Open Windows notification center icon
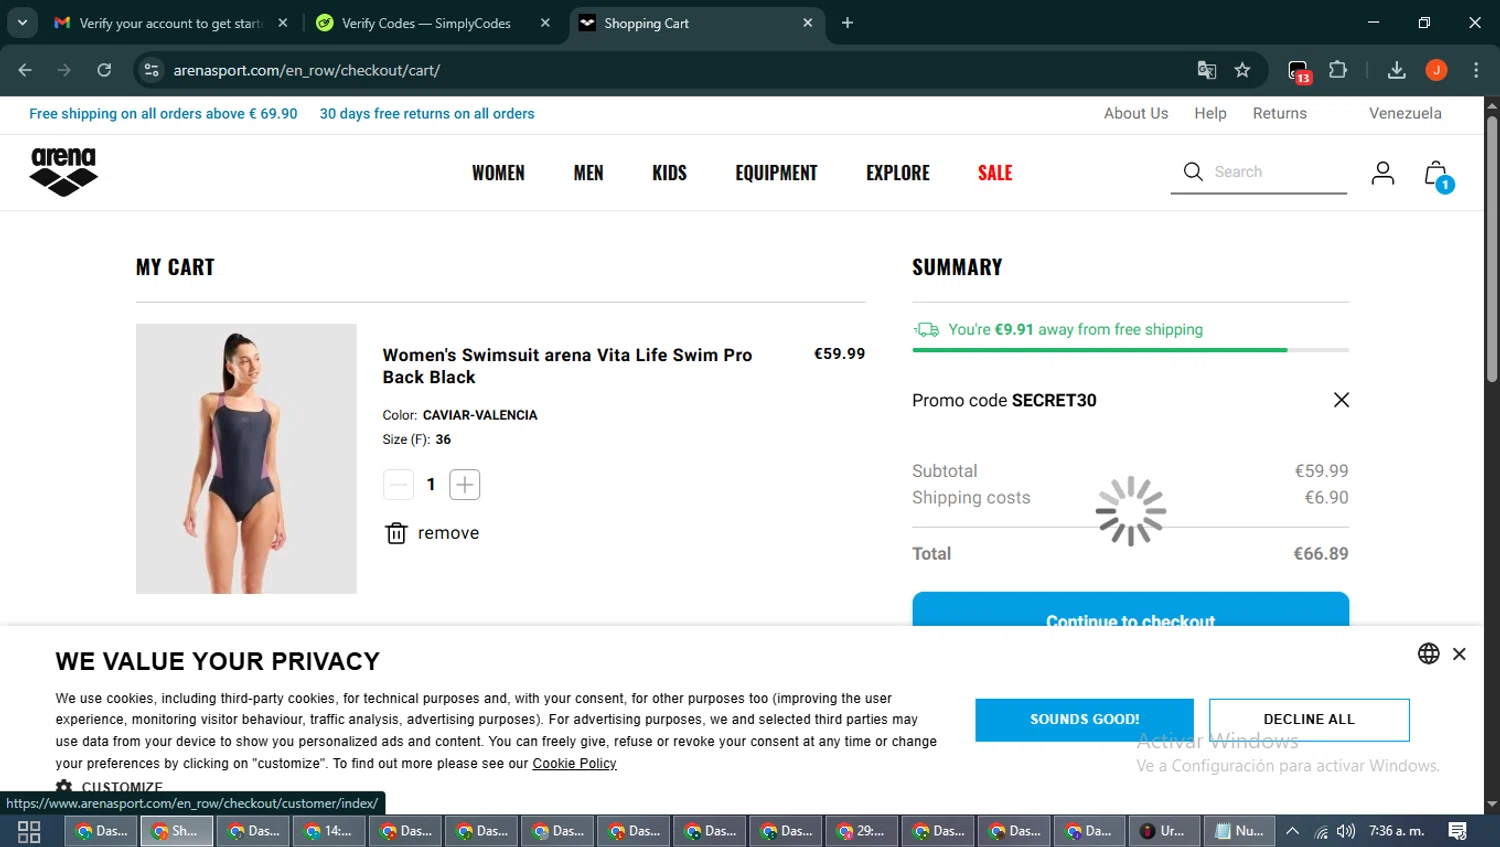1500x847 pixels. (x=1457, y=831)
